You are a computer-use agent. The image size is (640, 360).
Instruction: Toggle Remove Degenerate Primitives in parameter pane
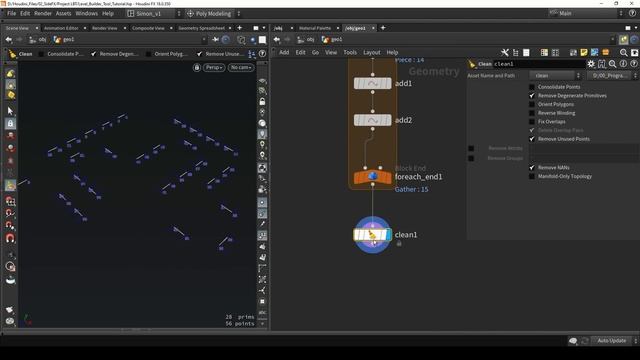coord(532,96)
